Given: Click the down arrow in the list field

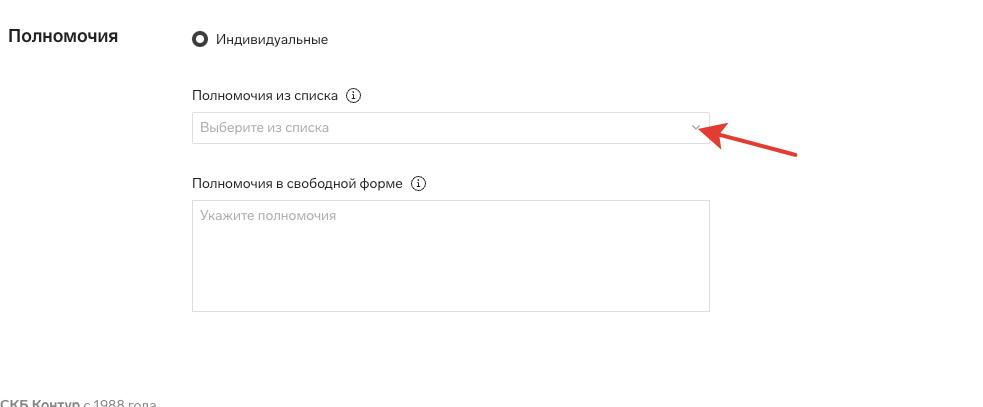Looking at the screenshot, I should [x=696, y=128].
